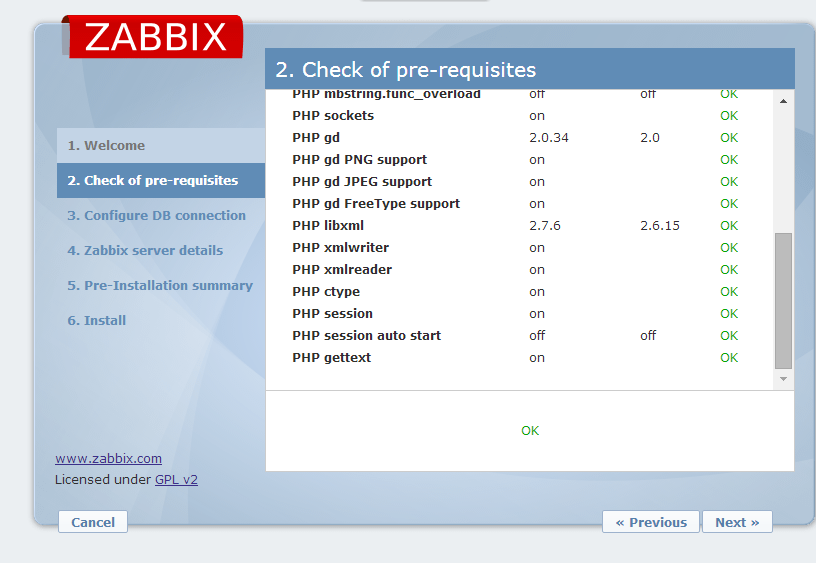The image size is (816, 563).
Task: Click the Cancel button
Action: (93, 522)
